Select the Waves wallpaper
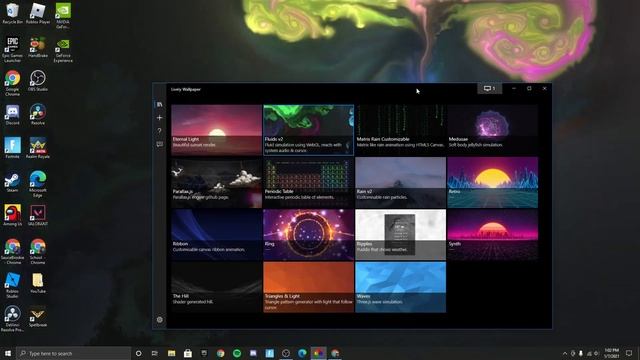The width and height of the screenshot is (640, 360). (x=400, y=287)
